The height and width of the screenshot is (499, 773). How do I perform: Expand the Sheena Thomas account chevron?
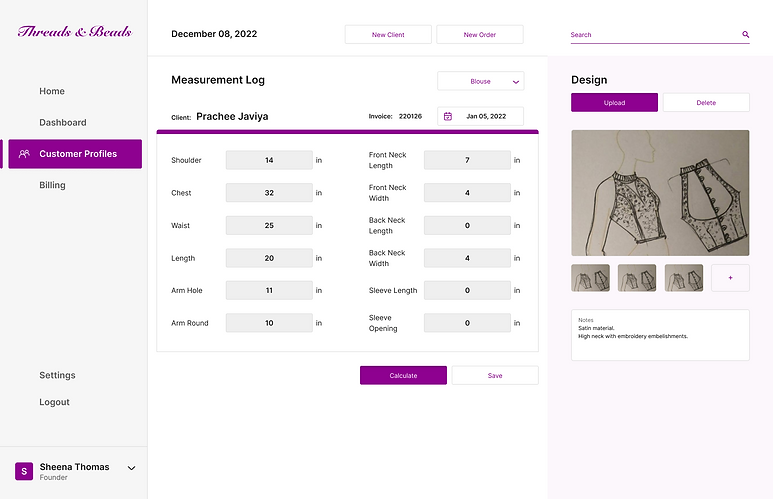tap(132, 468)
